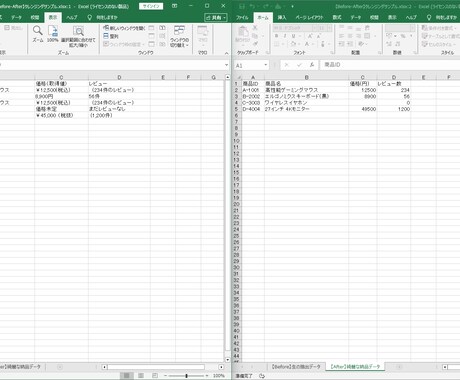Viewport: 460px width, 380px height.
Task: Open the 条件付き書式 conditional formatting menu
Action: click(438, 28)
